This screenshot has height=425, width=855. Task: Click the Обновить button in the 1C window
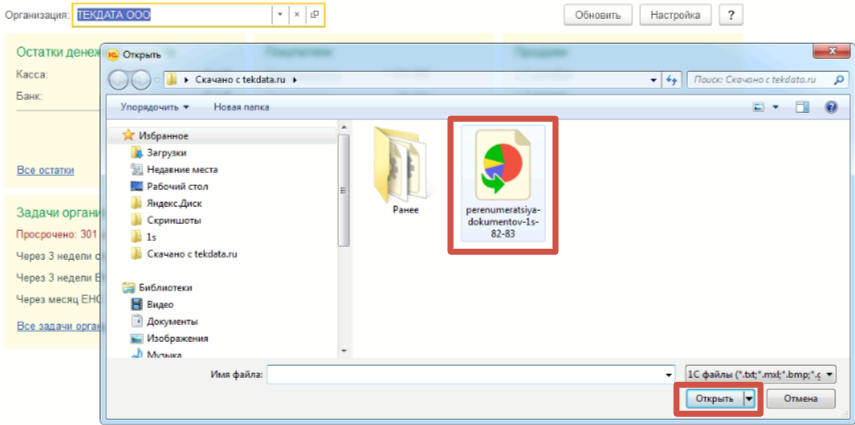[x=598, y=15]
